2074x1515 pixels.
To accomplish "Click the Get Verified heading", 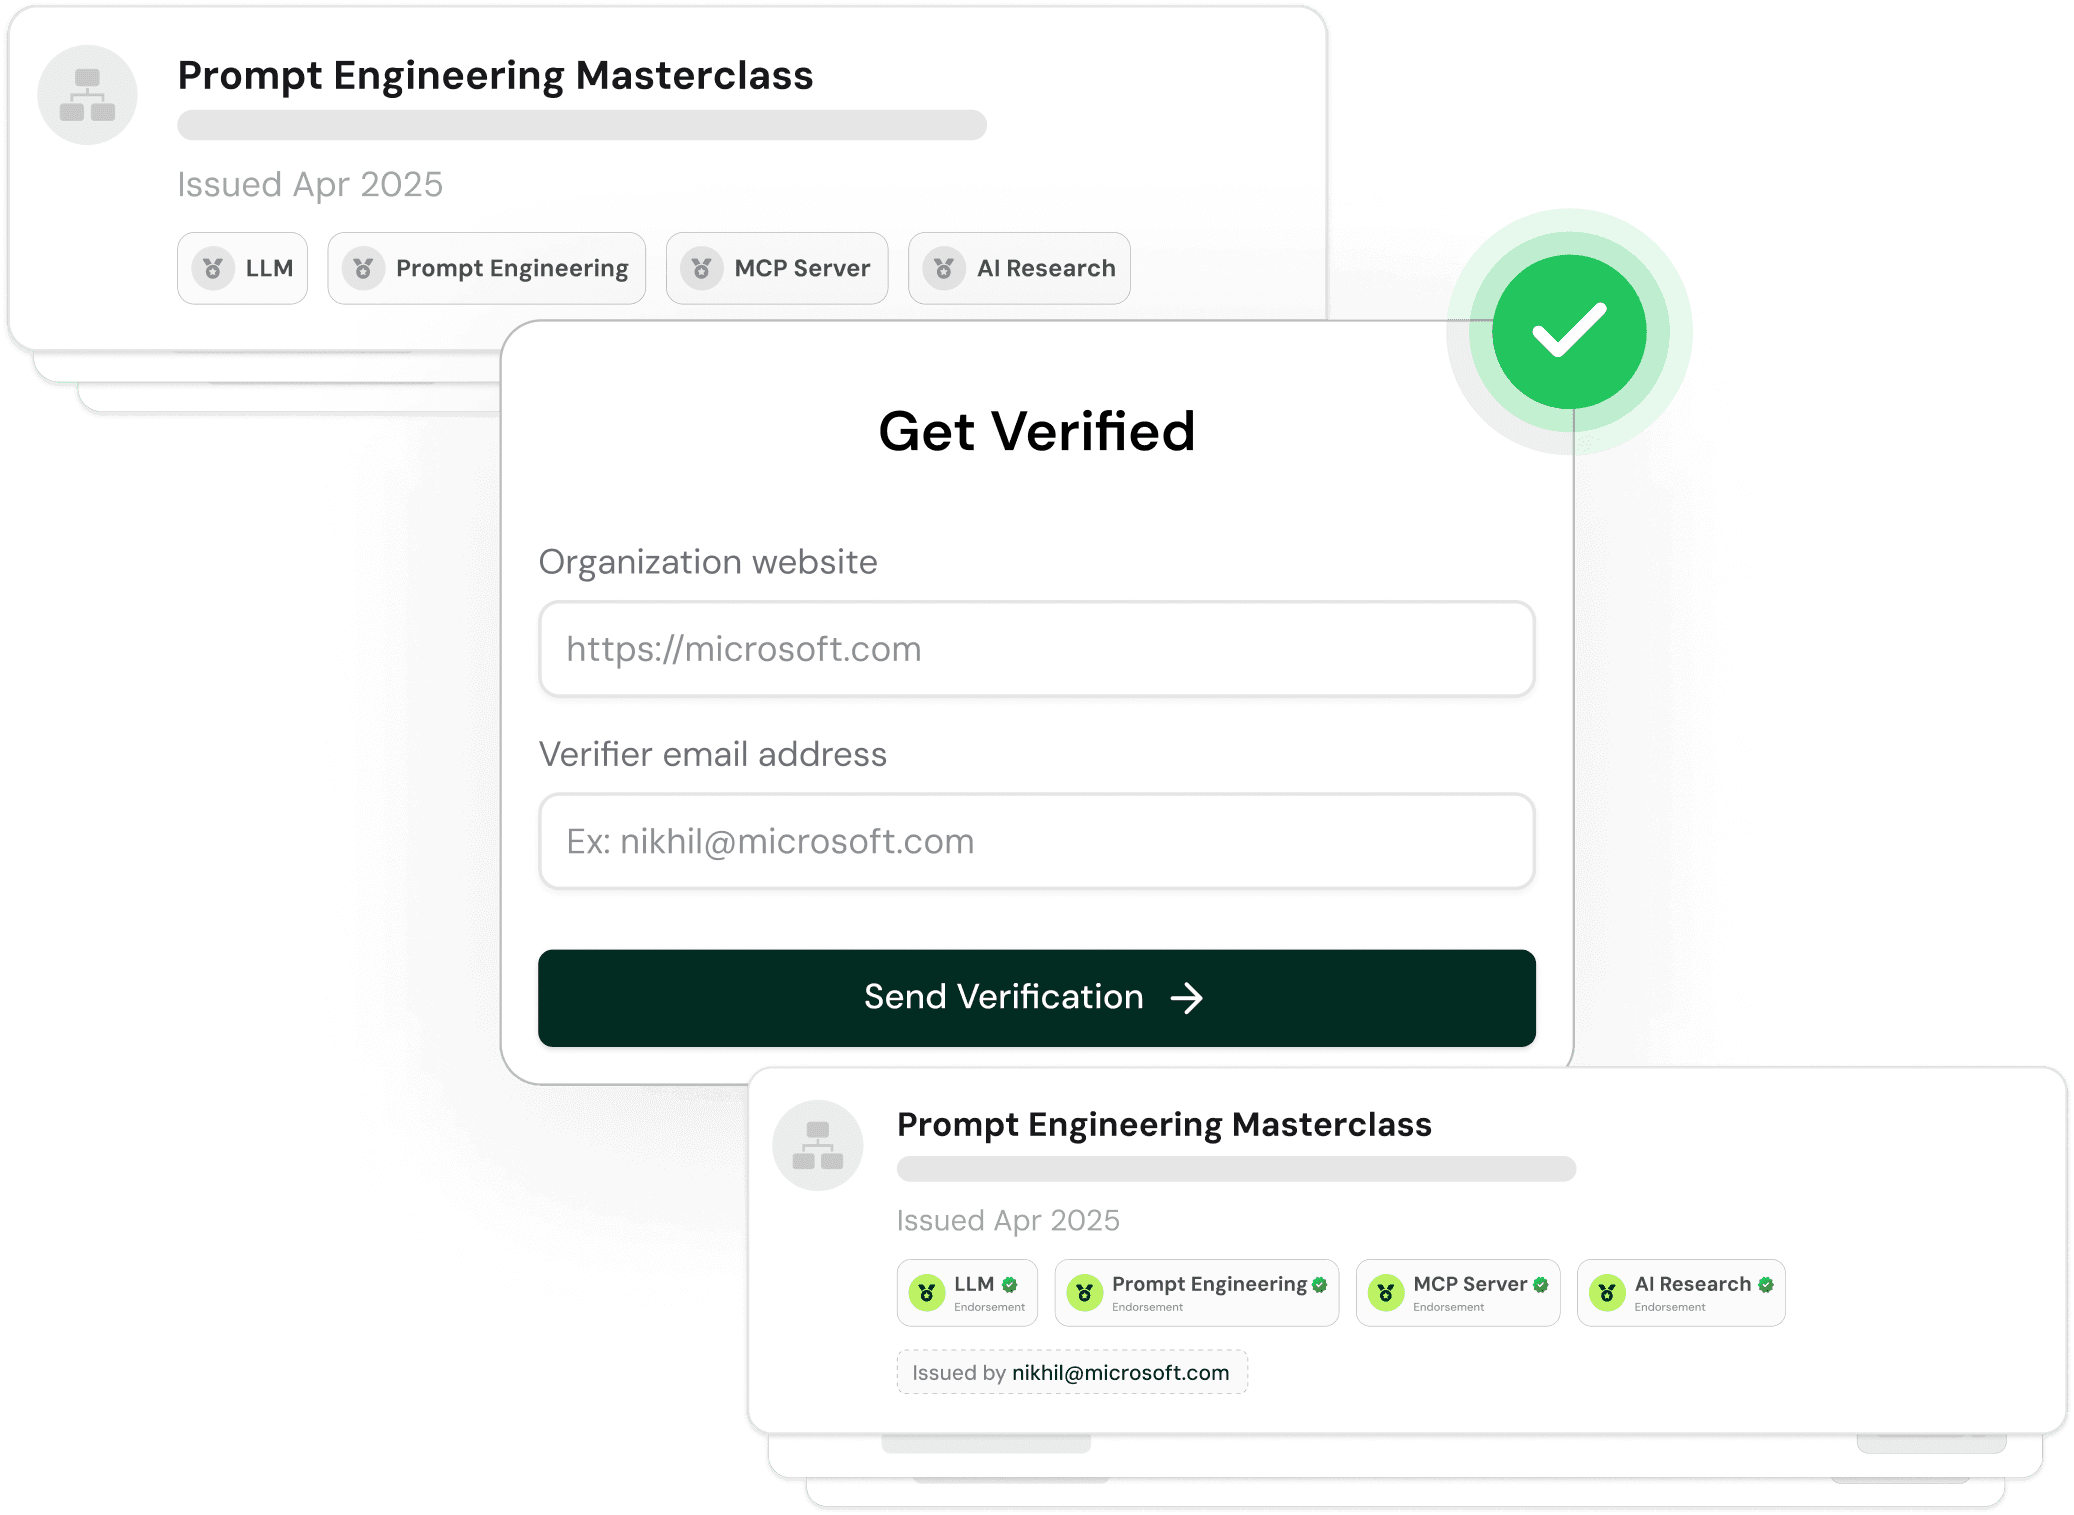I will click(1037, 430).
